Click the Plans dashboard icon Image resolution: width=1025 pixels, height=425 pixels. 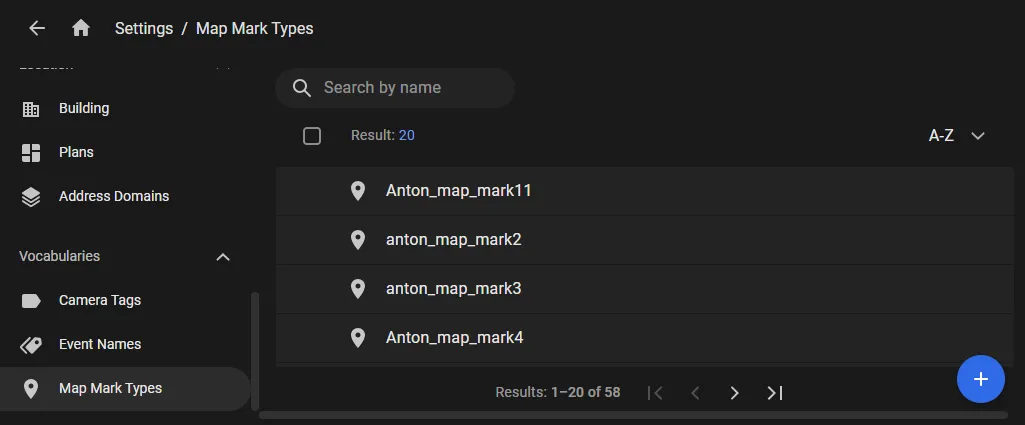pyautogui.click(x=31, y=152)
